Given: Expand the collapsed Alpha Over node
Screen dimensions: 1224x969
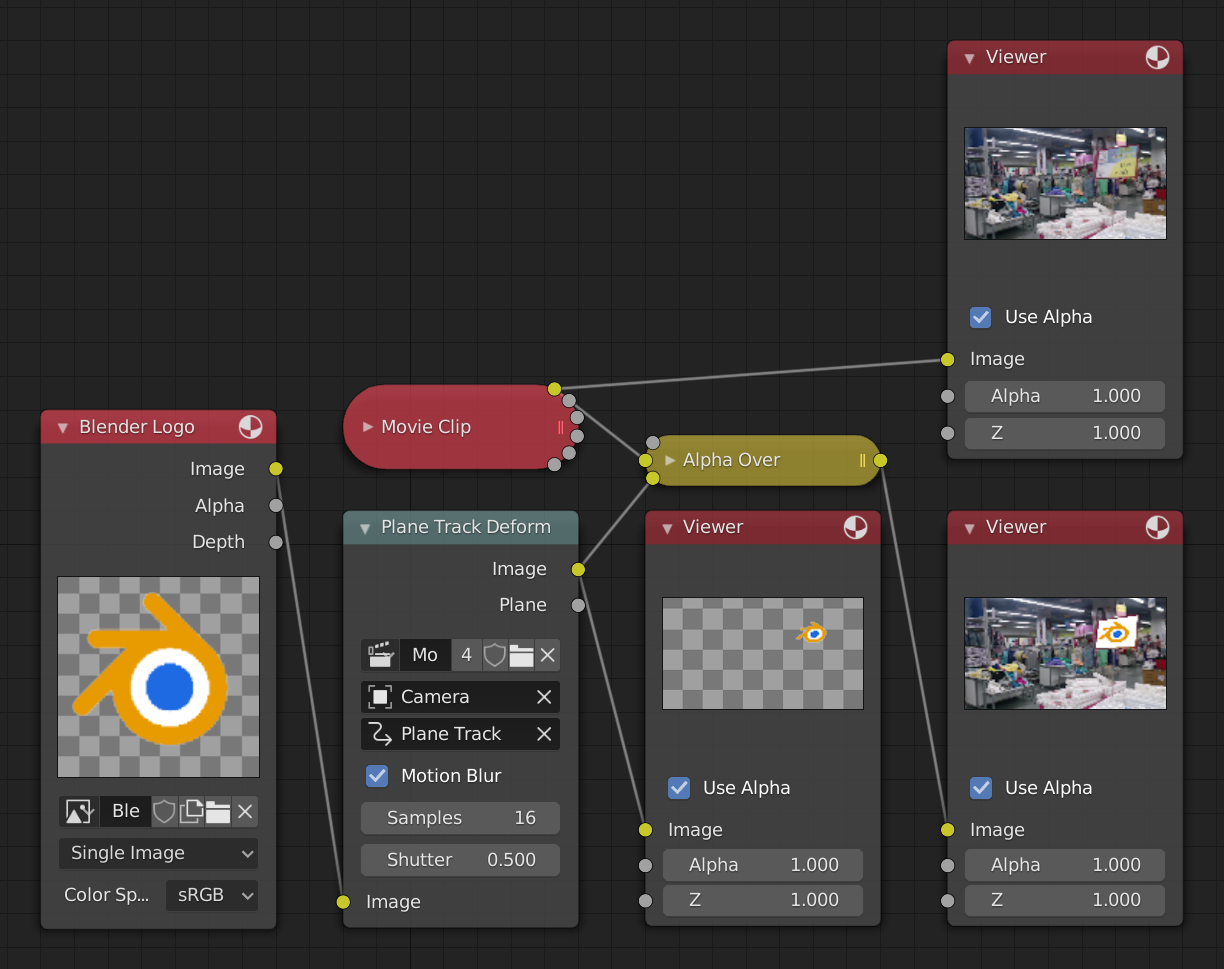Looking at the screenshot, I should pos(670,460).
